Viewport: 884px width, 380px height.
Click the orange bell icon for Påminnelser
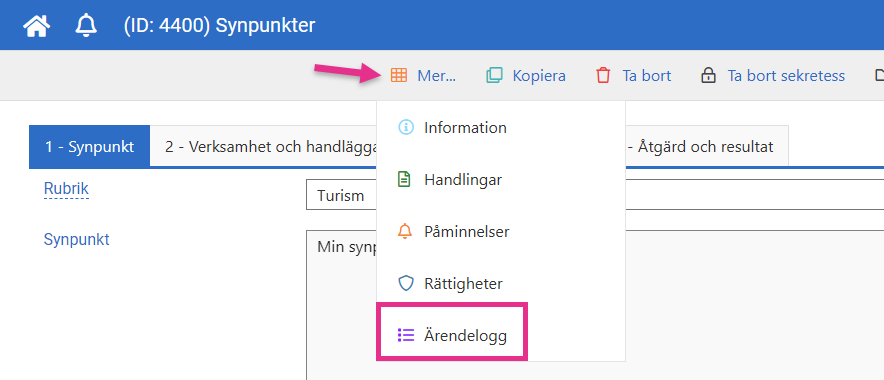tap(405, 231)
